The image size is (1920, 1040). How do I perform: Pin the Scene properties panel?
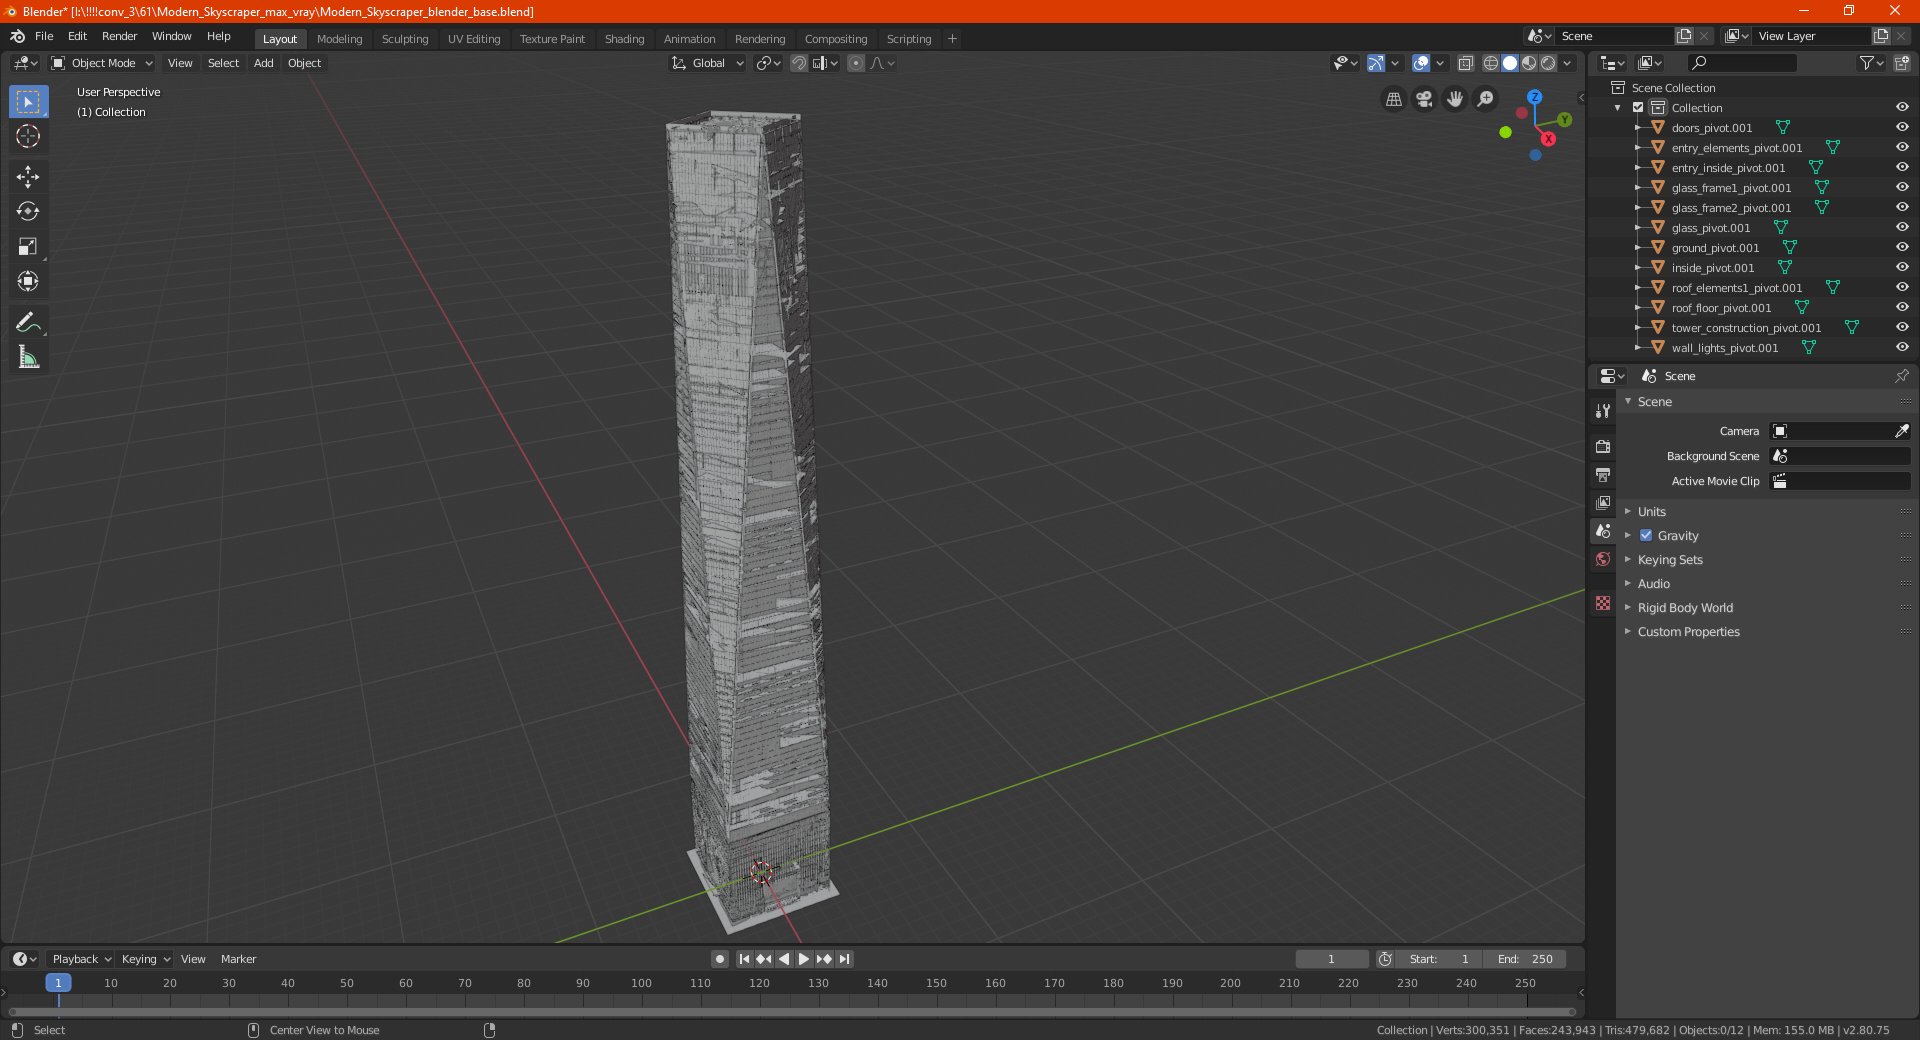1901,376
